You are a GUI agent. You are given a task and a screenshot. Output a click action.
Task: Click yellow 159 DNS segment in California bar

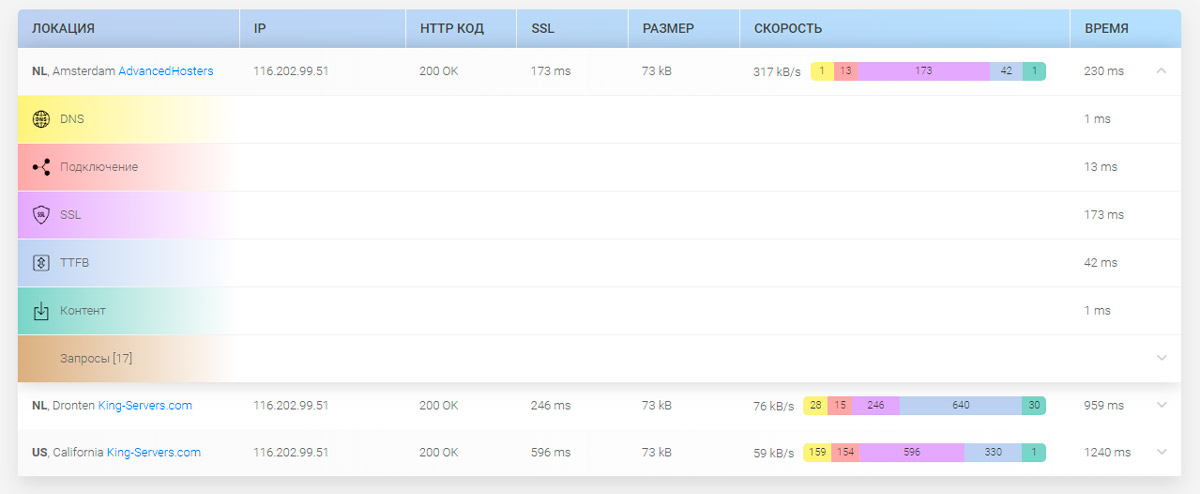[x=816, y=453]
